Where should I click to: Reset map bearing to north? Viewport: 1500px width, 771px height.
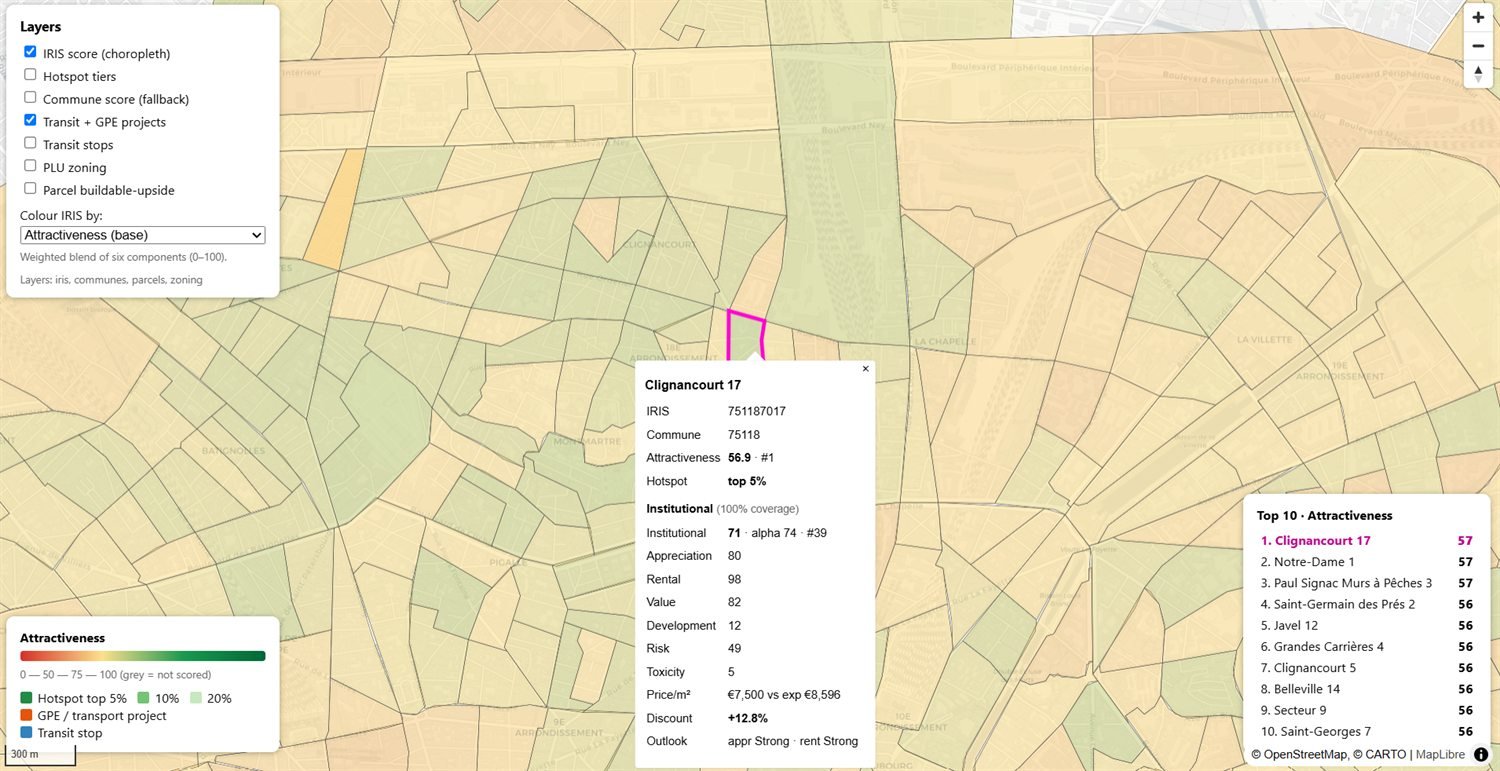tap(1478, 74)
